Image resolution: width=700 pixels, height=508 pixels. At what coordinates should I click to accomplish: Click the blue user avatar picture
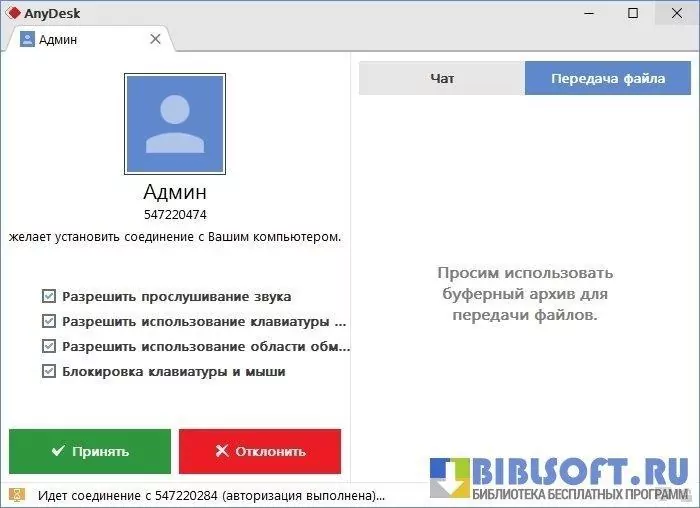pos(175,123)
